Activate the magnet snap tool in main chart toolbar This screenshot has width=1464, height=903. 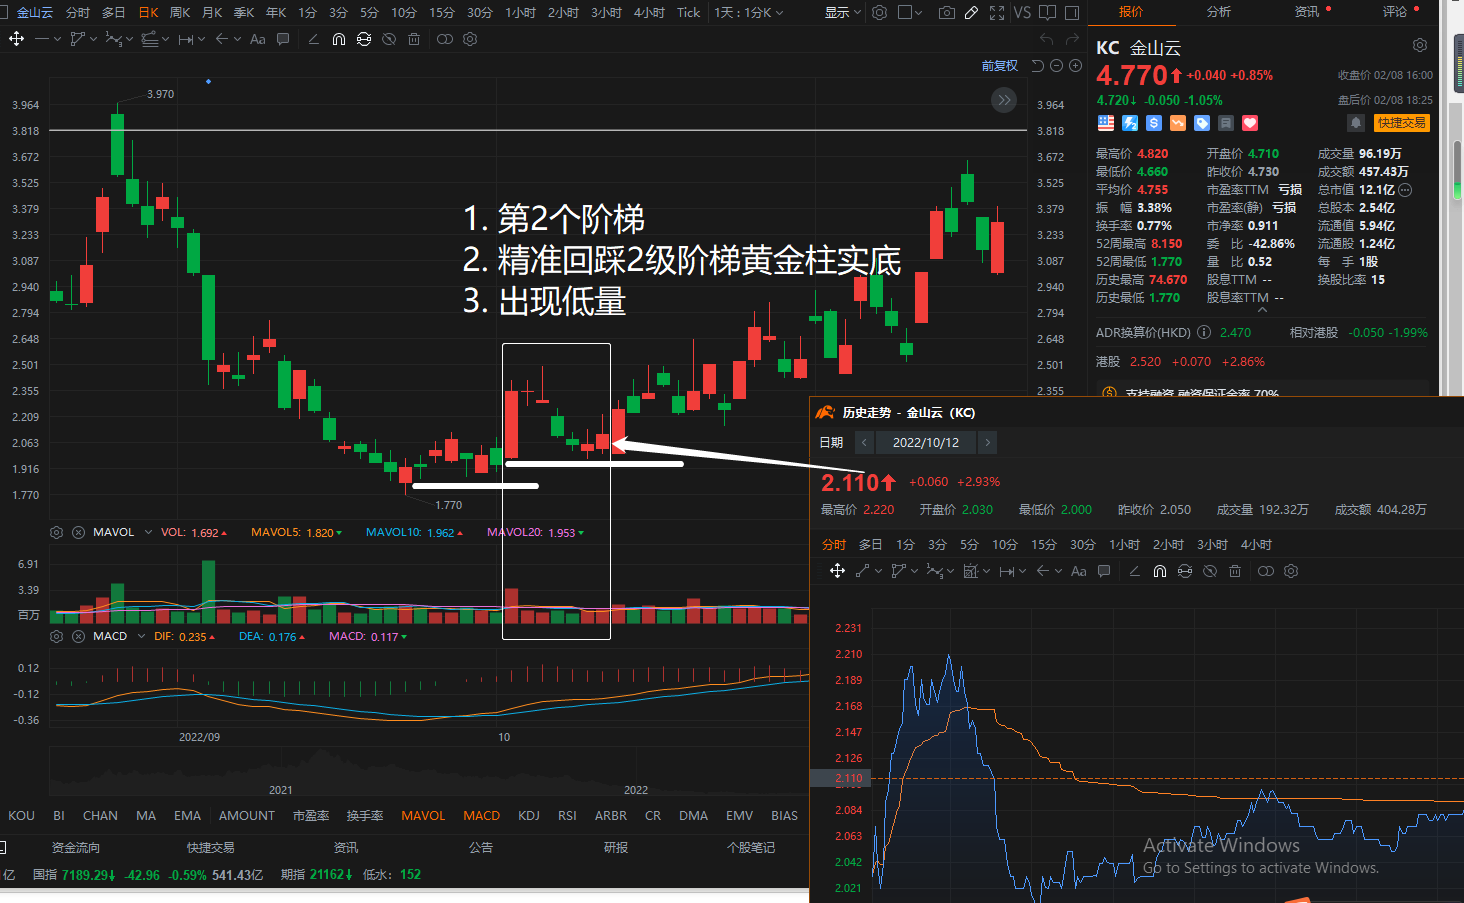pos(339,39)
